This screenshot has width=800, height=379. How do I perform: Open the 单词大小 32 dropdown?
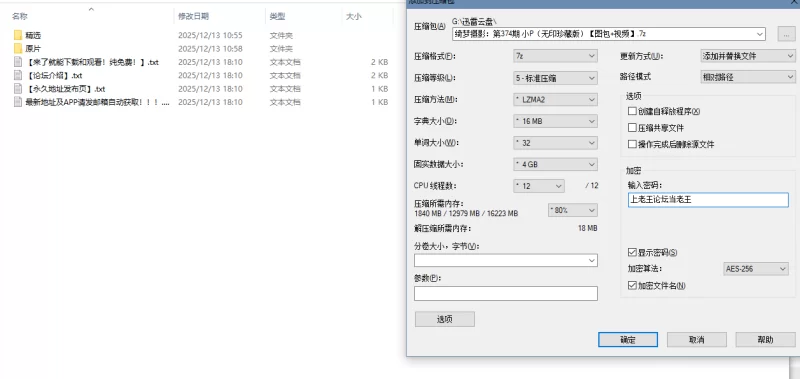point(555,143)
